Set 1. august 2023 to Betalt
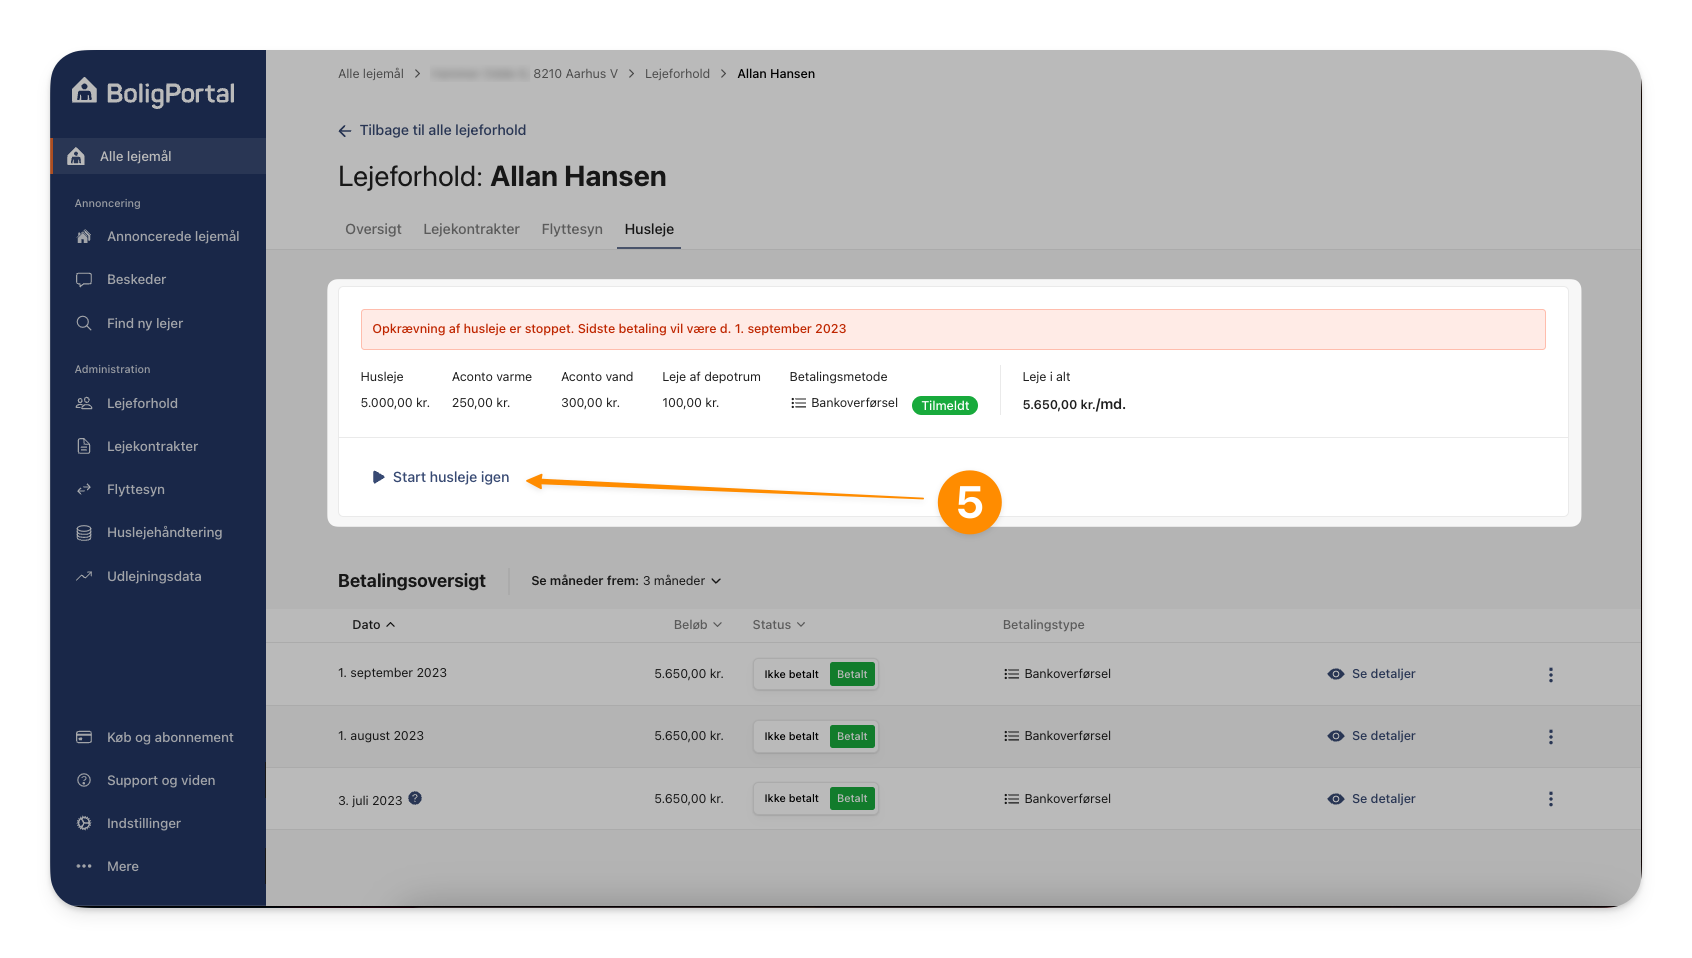This screenshot has width=1692, height=958. [x=852, y=737]
